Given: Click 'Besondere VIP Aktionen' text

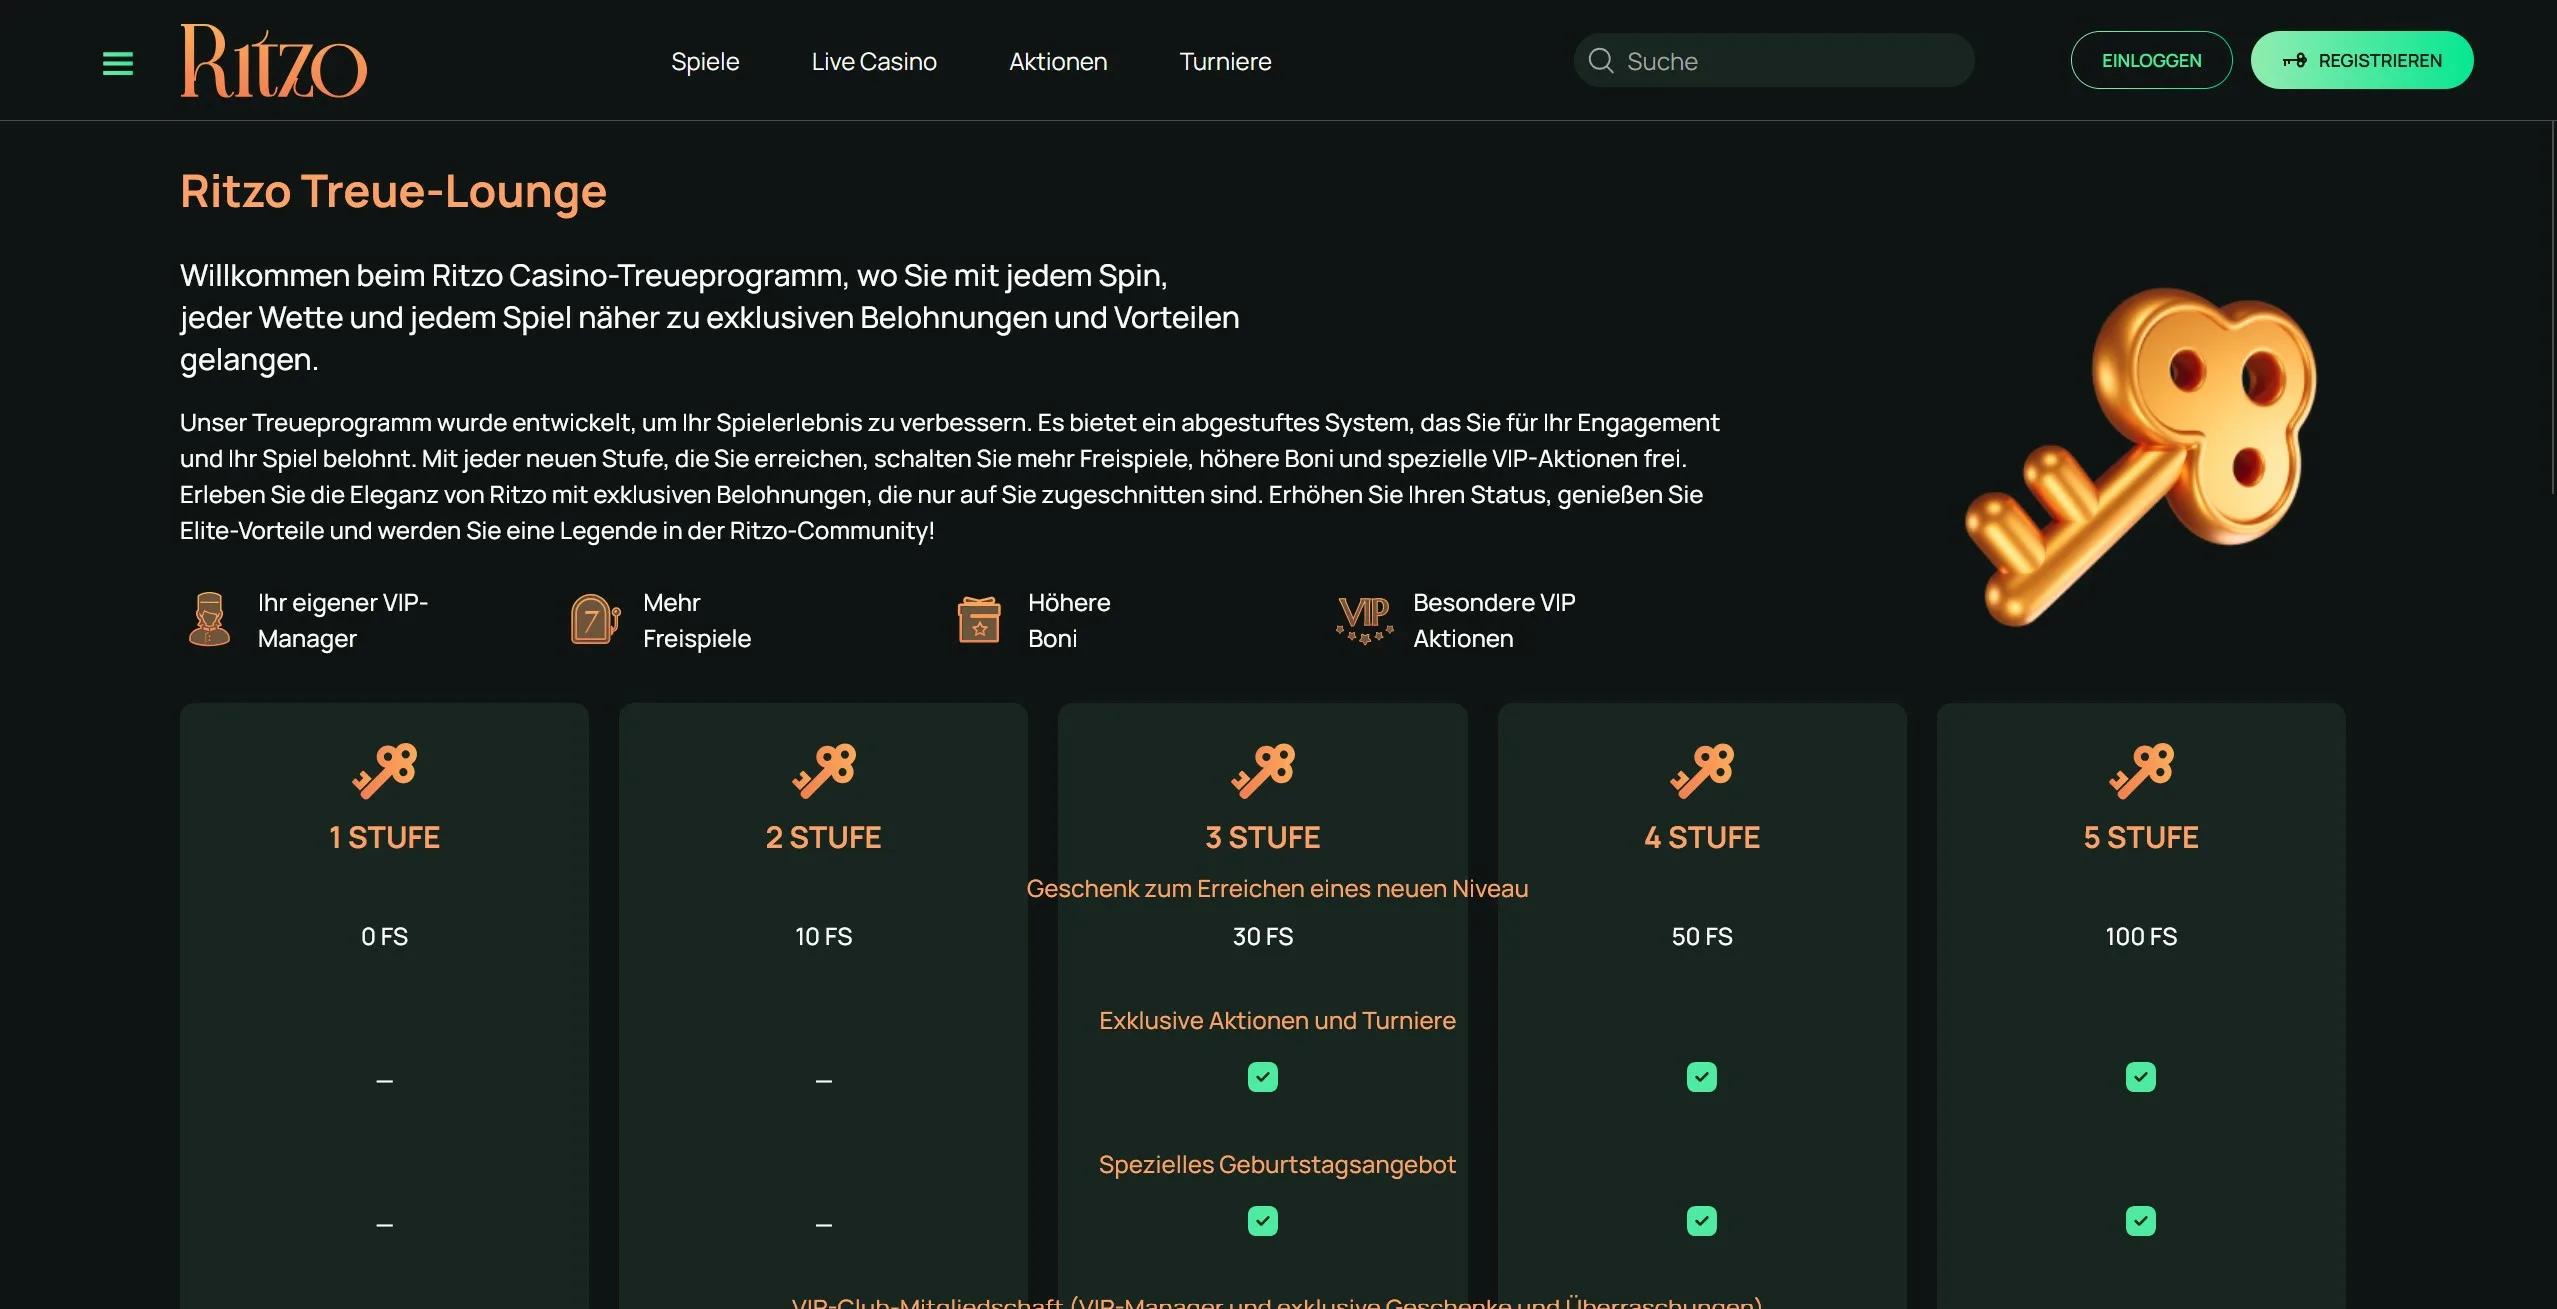Looking at the screenshot, I should tap(1494, 620).
